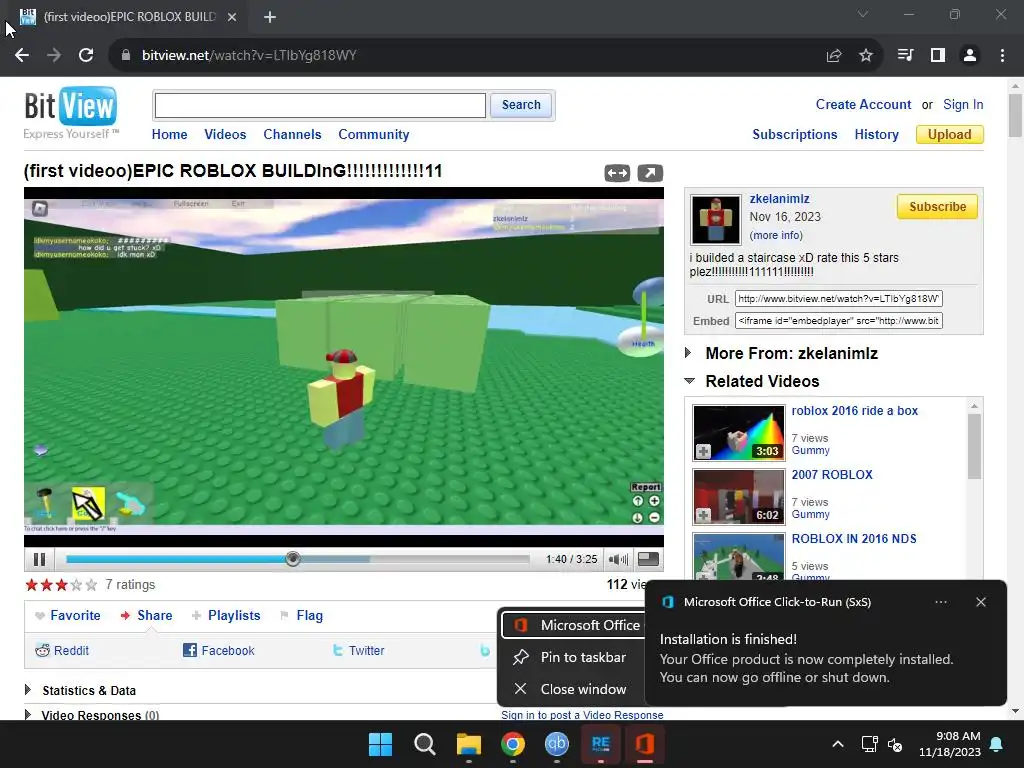Viewport: 1024px width, 768px height.
Task: Open the Community nav link
Action: coord(374,135)
